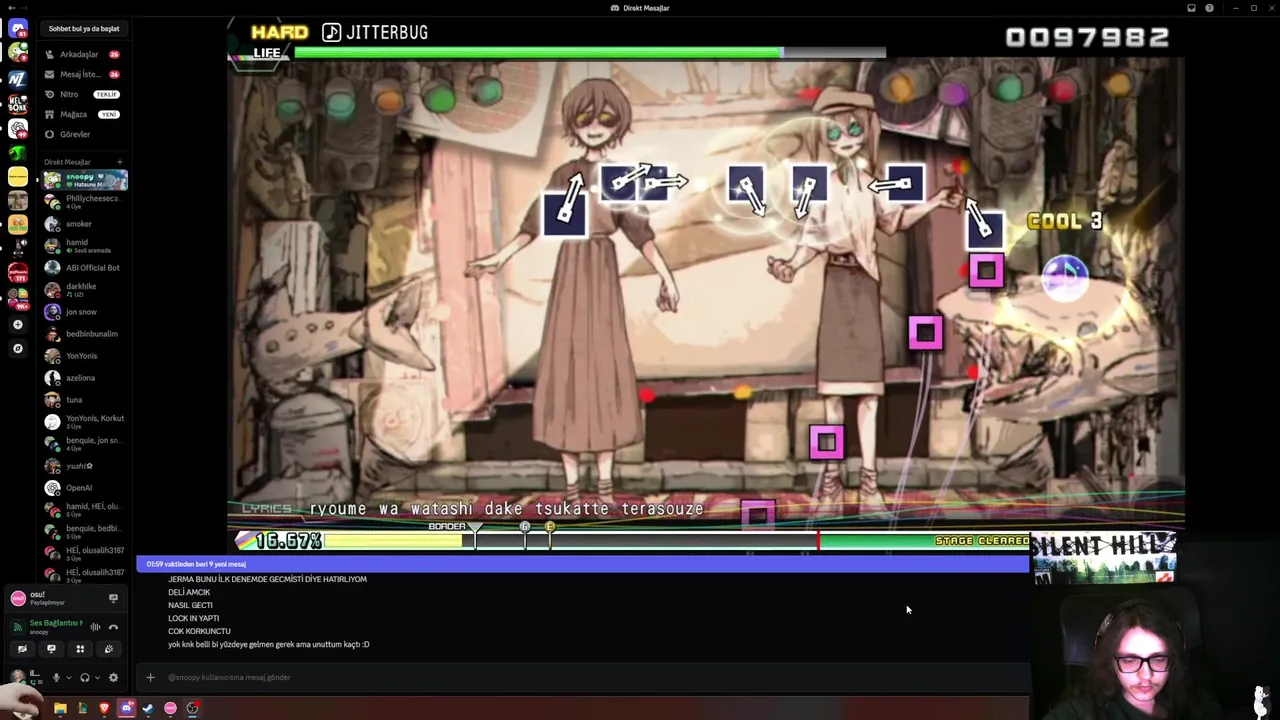This screenshot has height=720, width=1280.
Task: Toggle camera in voice panel
Action: [22, 649]
